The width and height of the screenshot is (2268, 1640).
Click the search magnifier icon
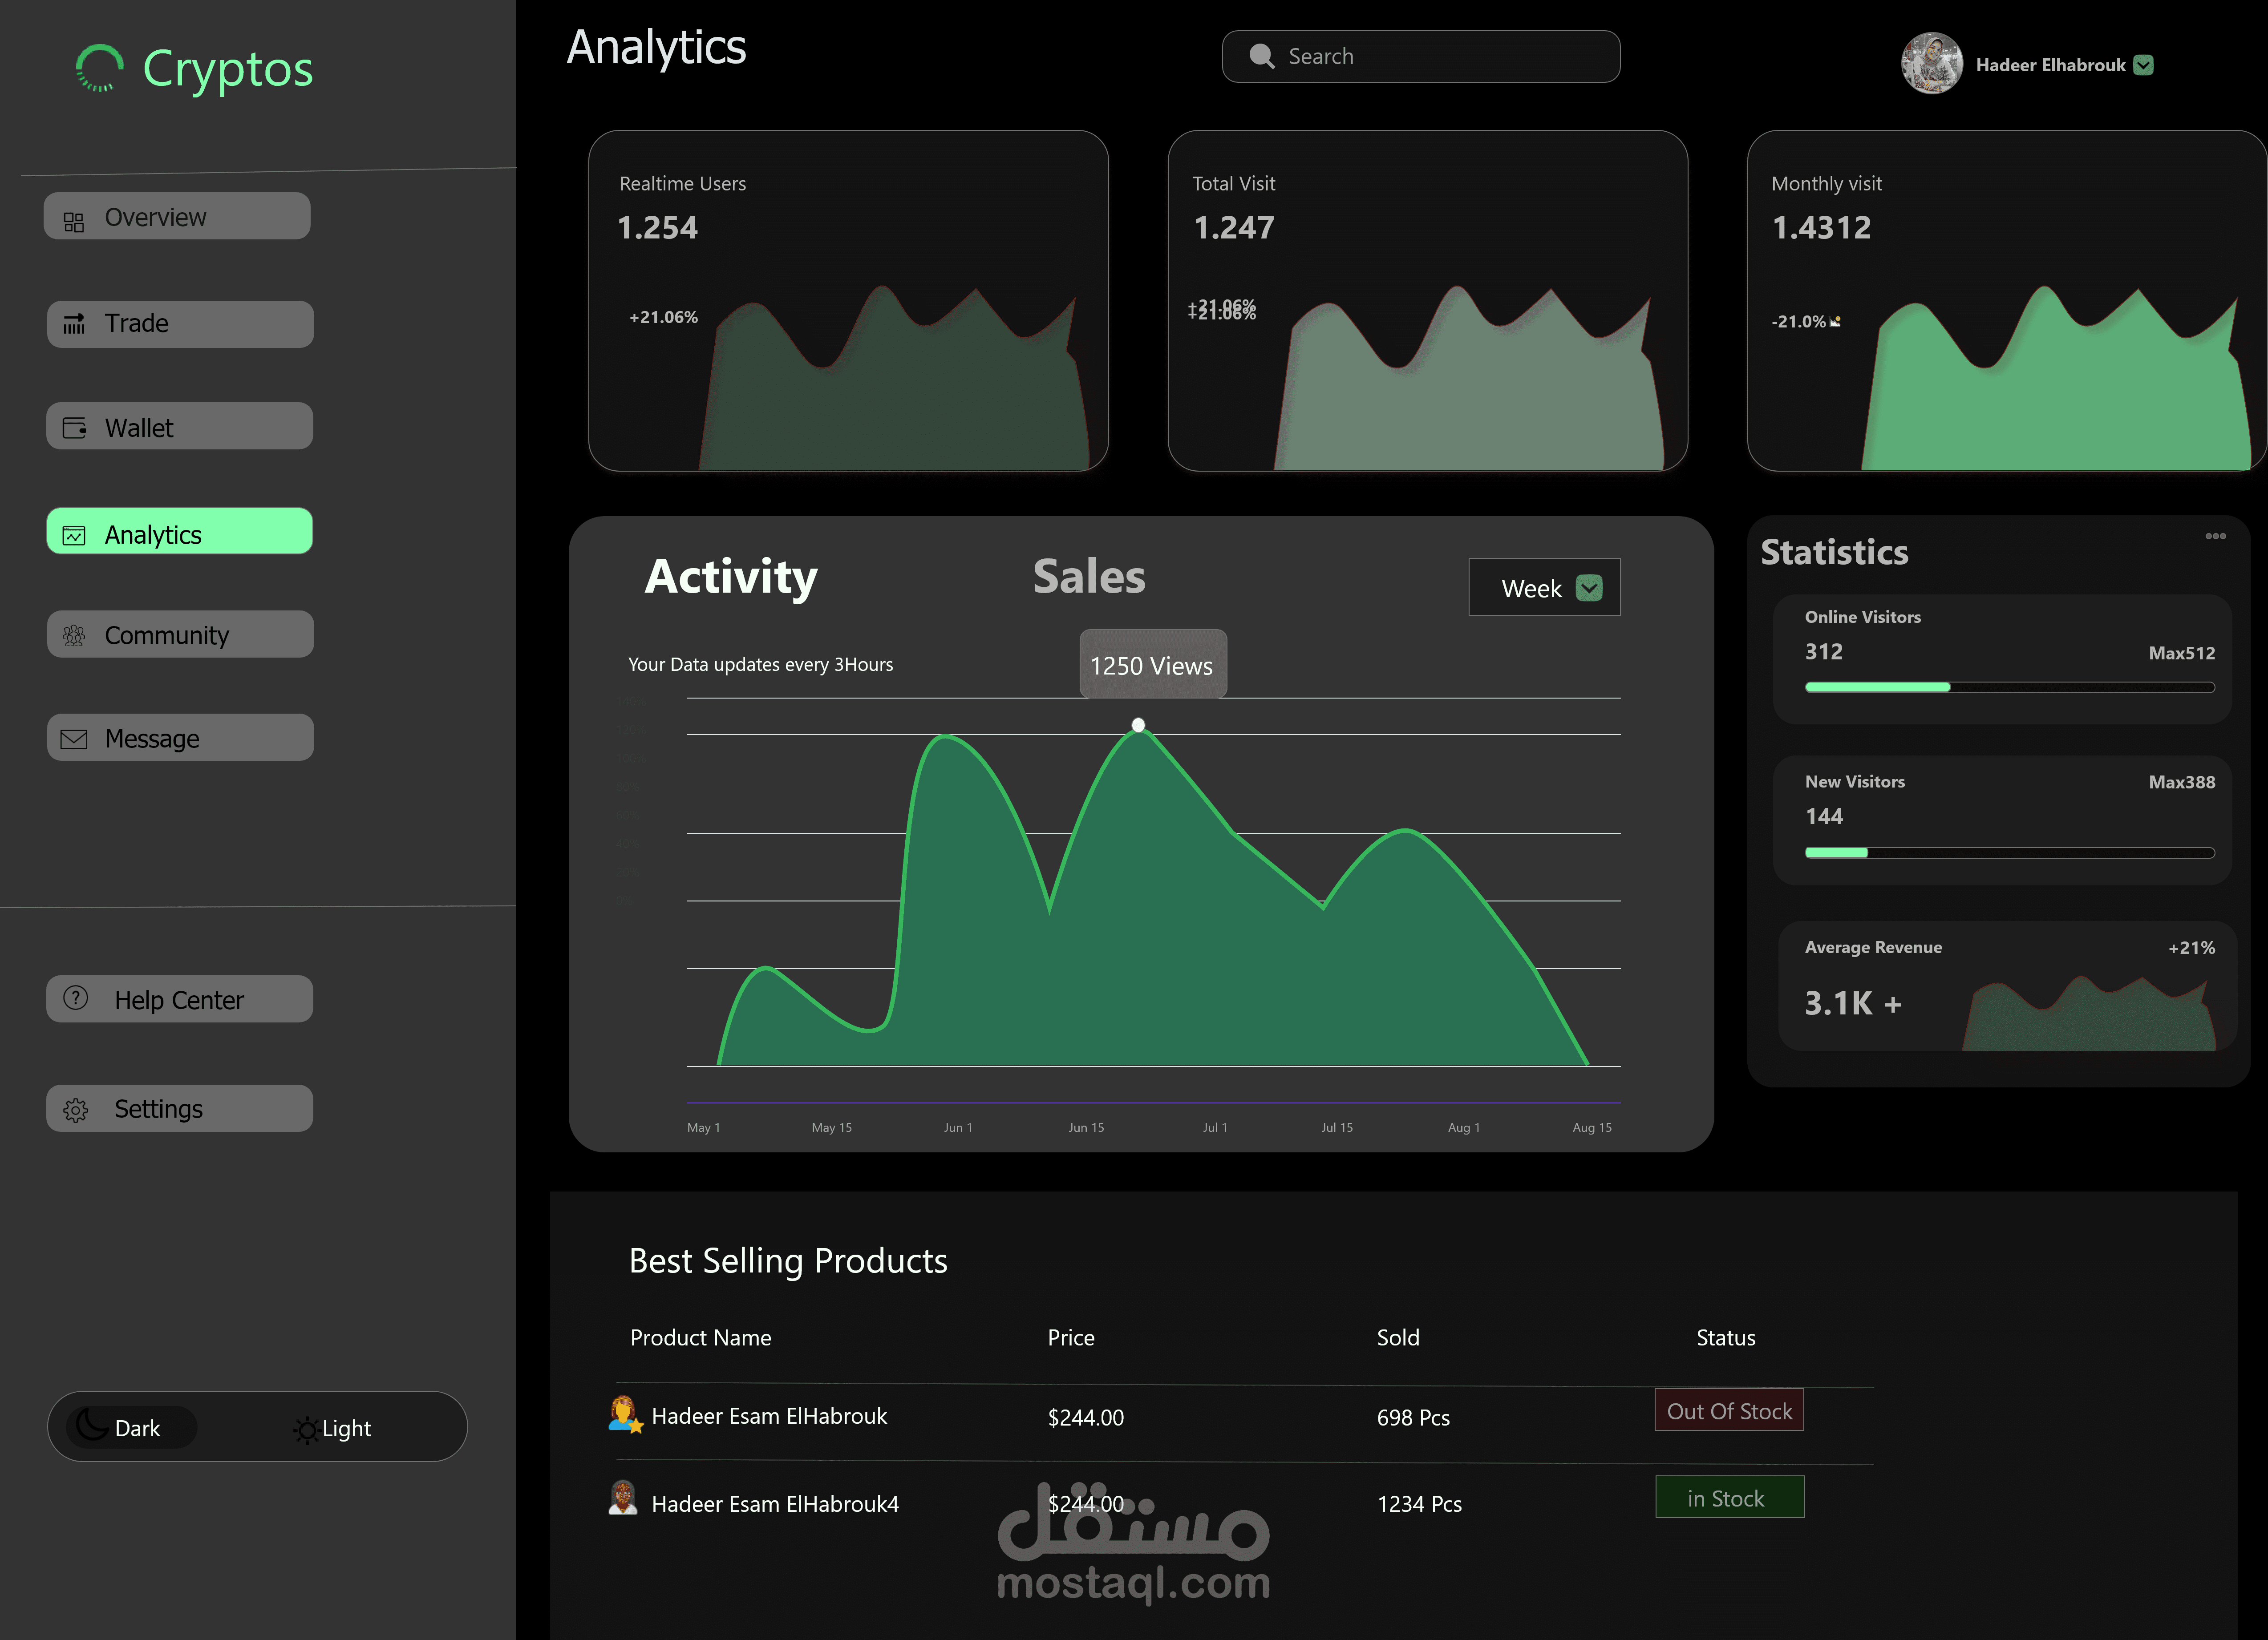(x=1262, y=57)
